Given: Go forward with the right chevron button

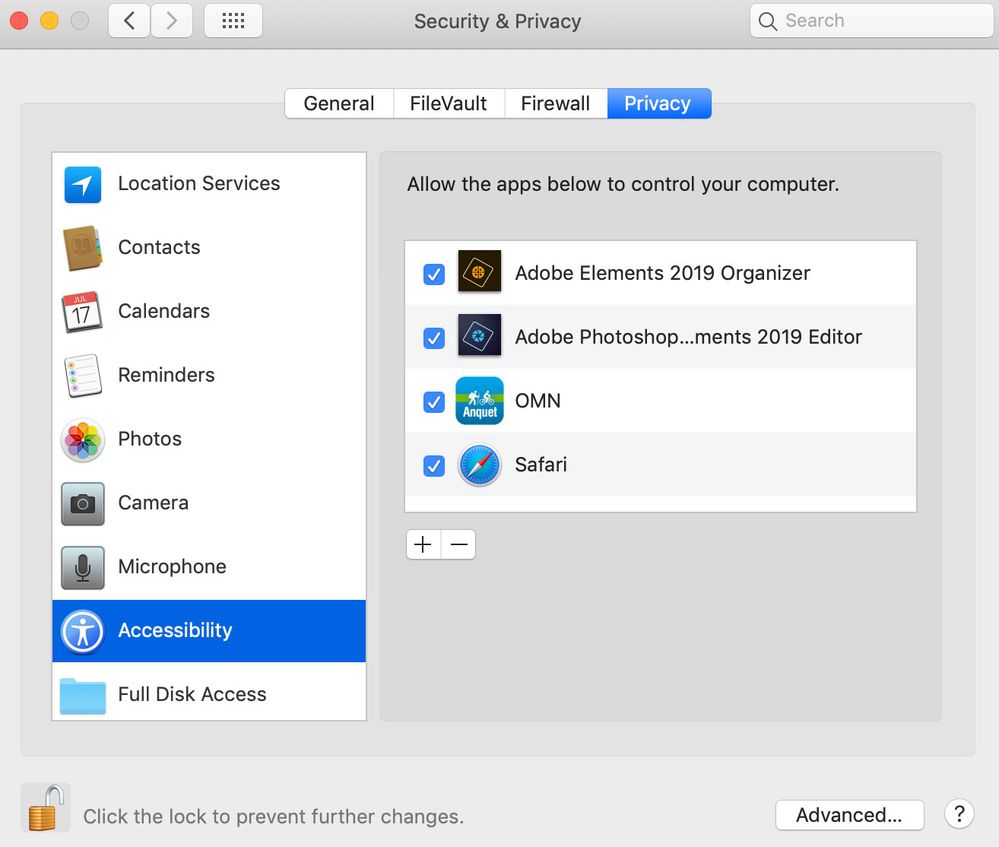Looking at the screenshot, I should click(x=171, y=20).
